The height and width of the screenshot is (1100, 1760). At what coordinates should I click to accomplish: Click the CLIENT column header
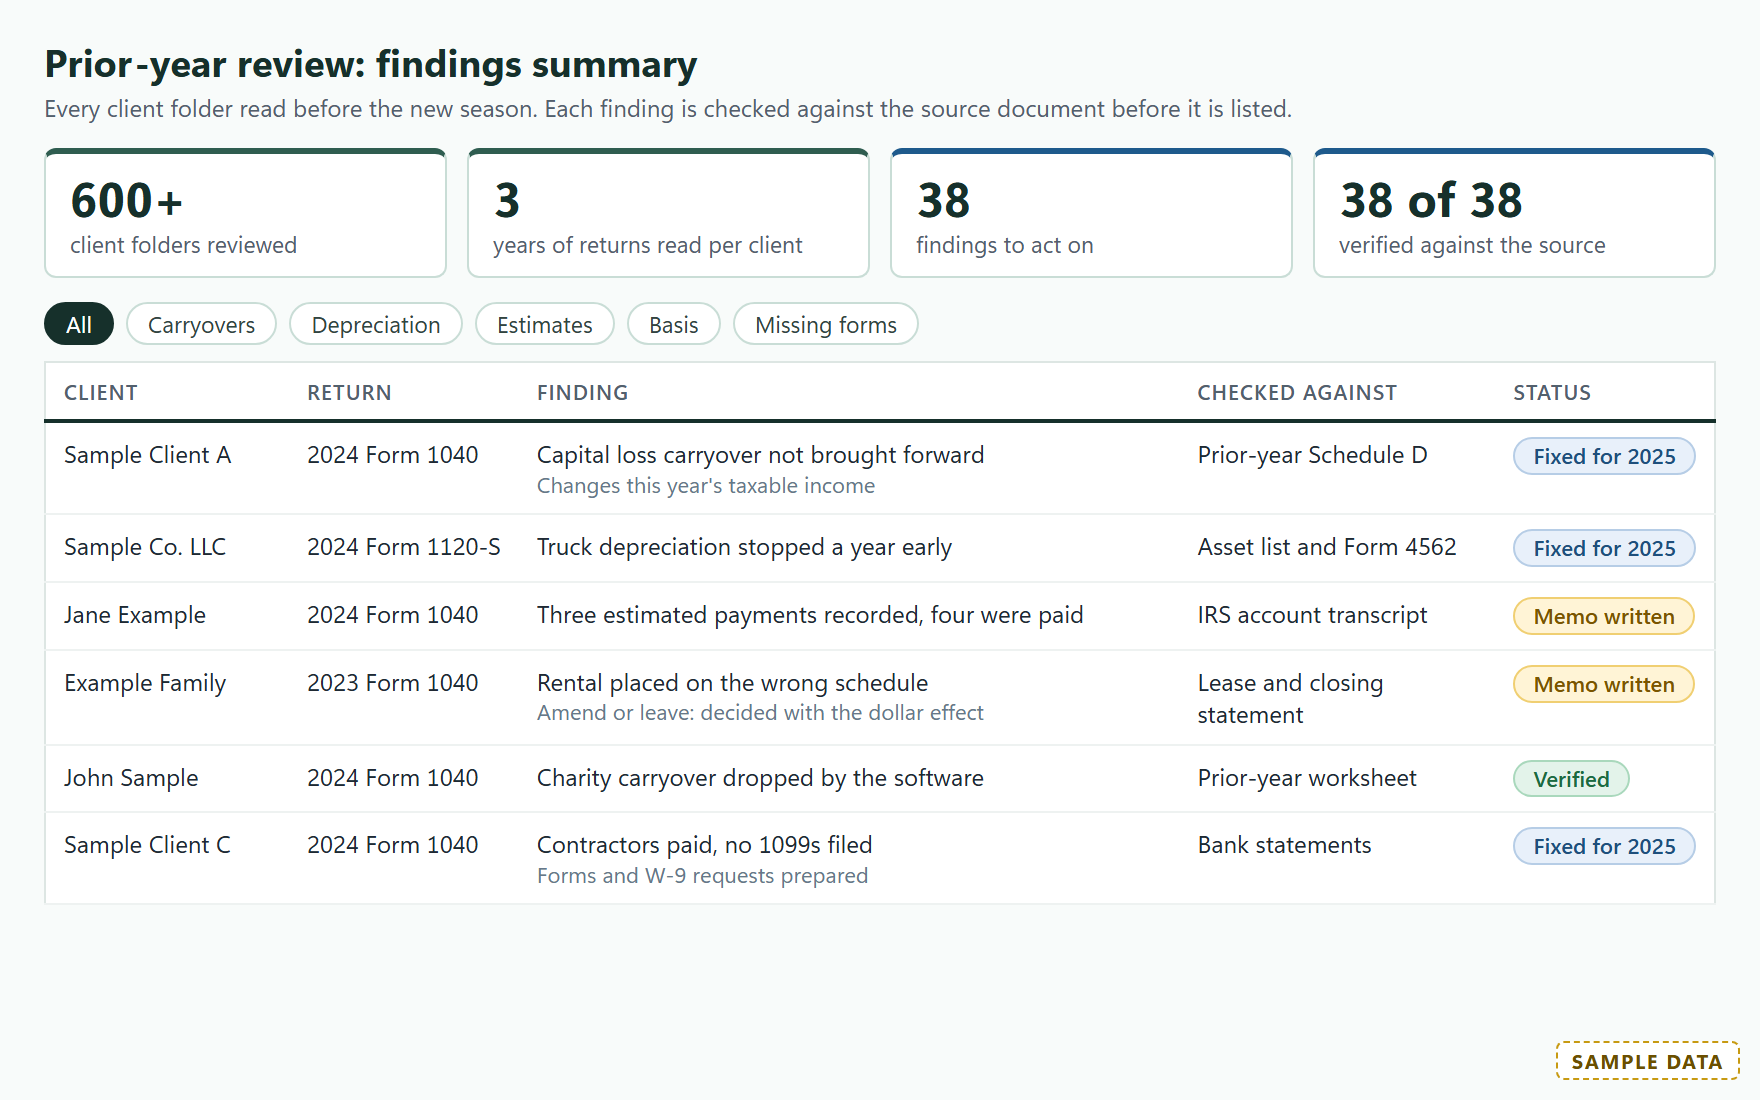[x=101, y=393]
